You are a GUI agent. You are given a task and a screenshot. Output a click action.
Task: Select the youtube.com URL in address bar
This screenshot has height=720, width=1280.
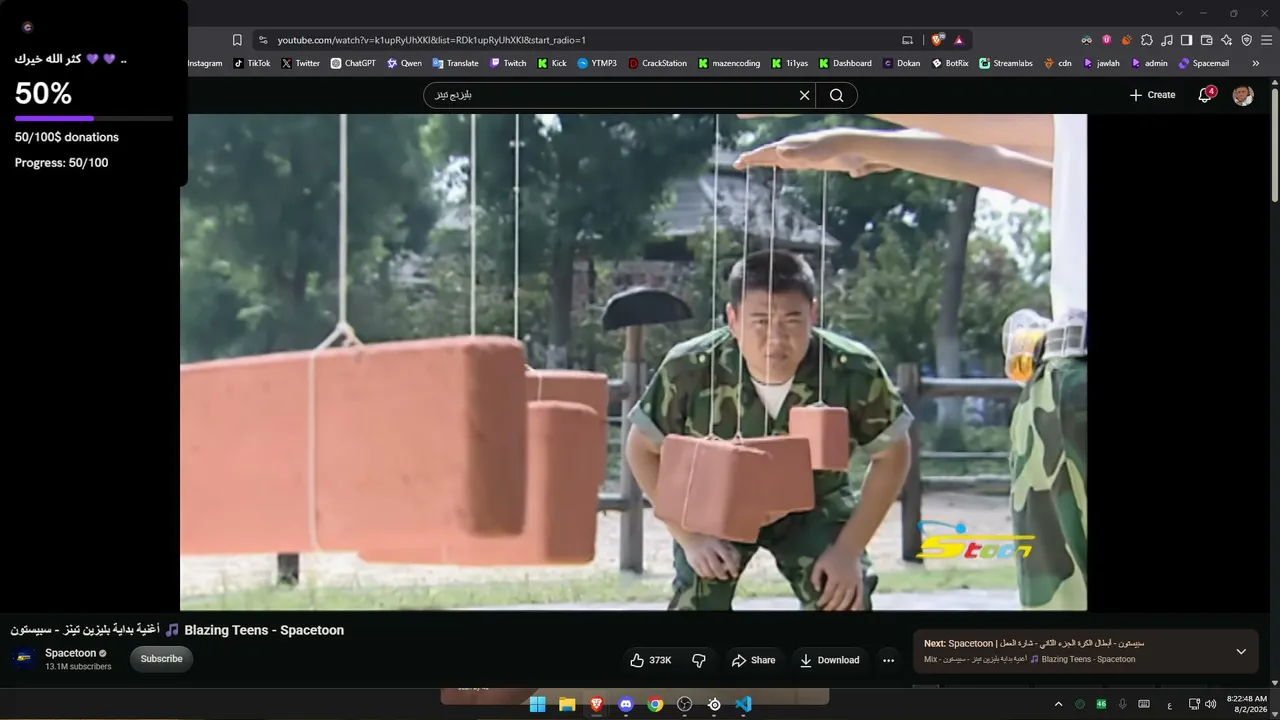[x=431, y=40]
